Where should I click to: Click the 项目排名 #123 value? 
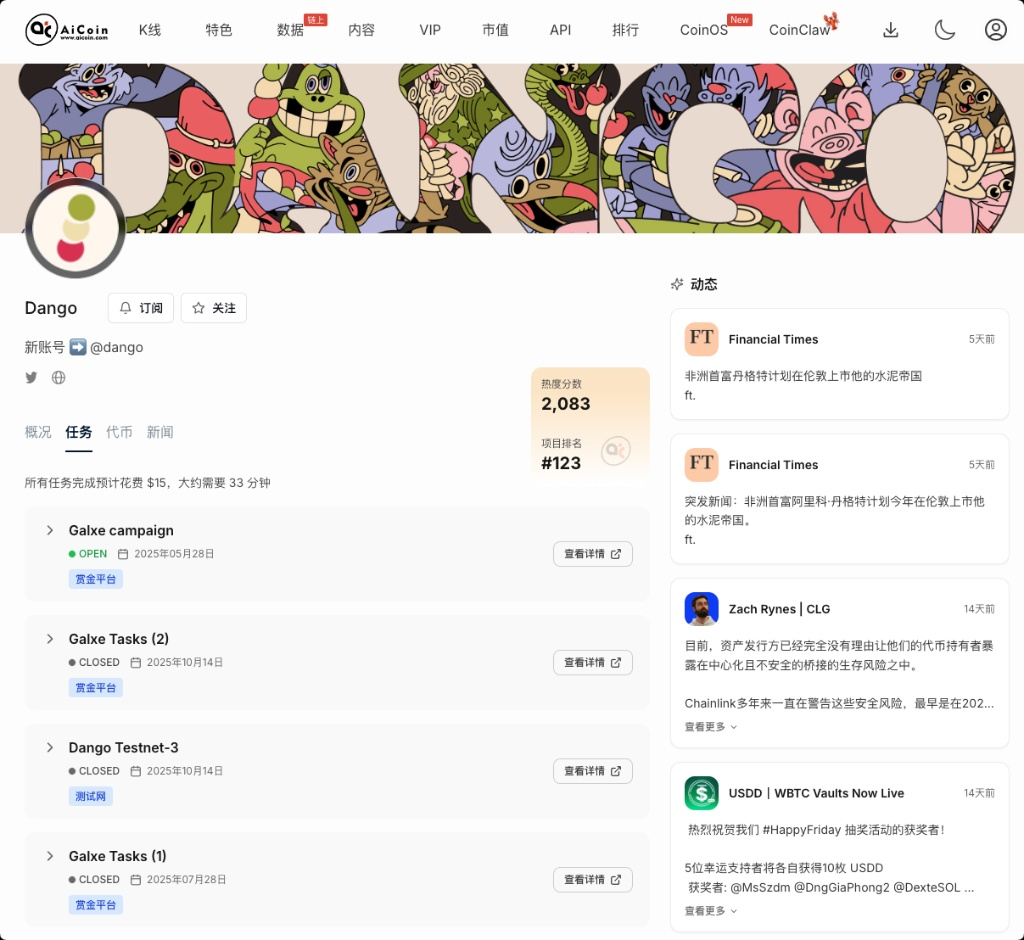click(x=561, y=463)
